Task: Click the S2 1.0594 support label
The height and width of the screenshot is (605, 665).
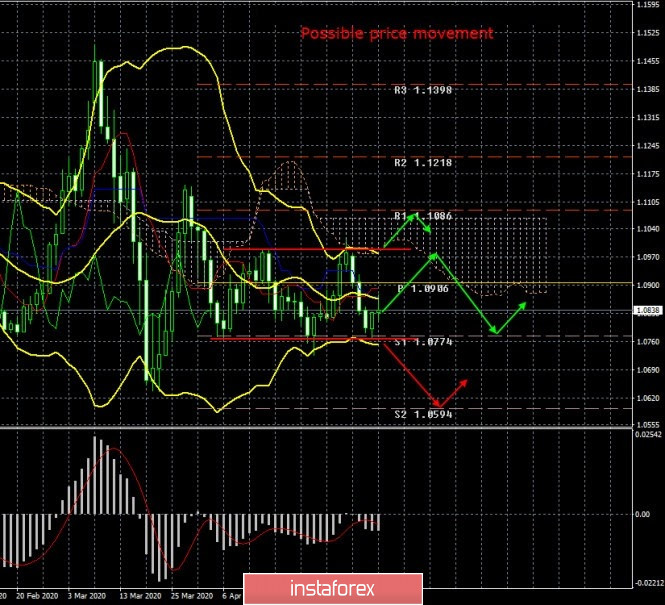Action: click(x=423, y=414)
